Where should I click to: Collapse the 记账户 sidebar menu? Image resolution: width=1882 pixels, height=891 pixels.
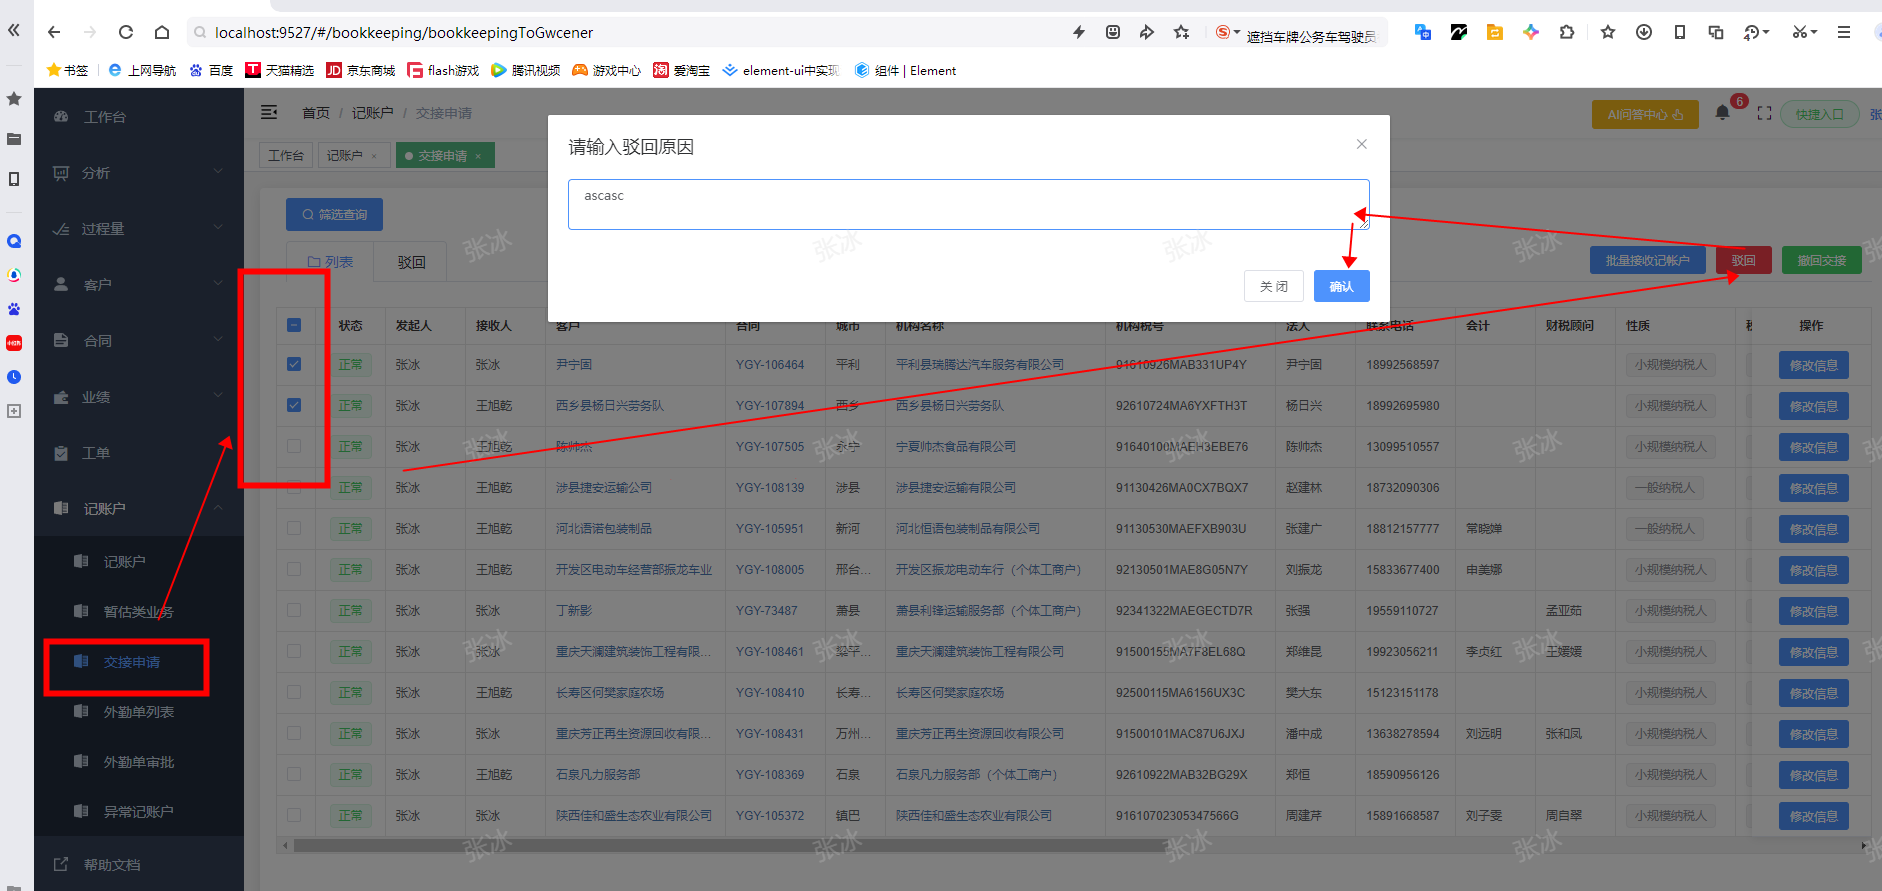click(x=139, y=509)
